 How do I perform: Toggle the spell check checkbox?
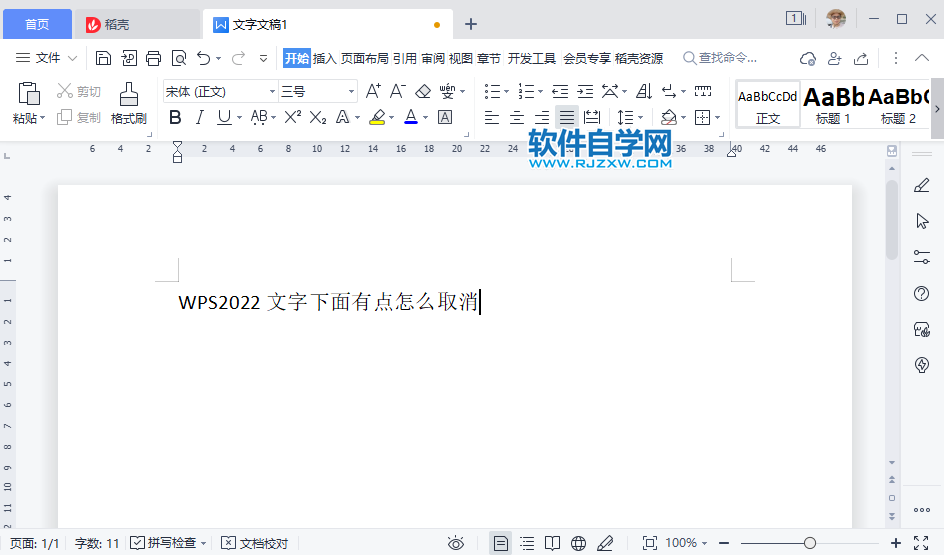(x=137, y=543)
